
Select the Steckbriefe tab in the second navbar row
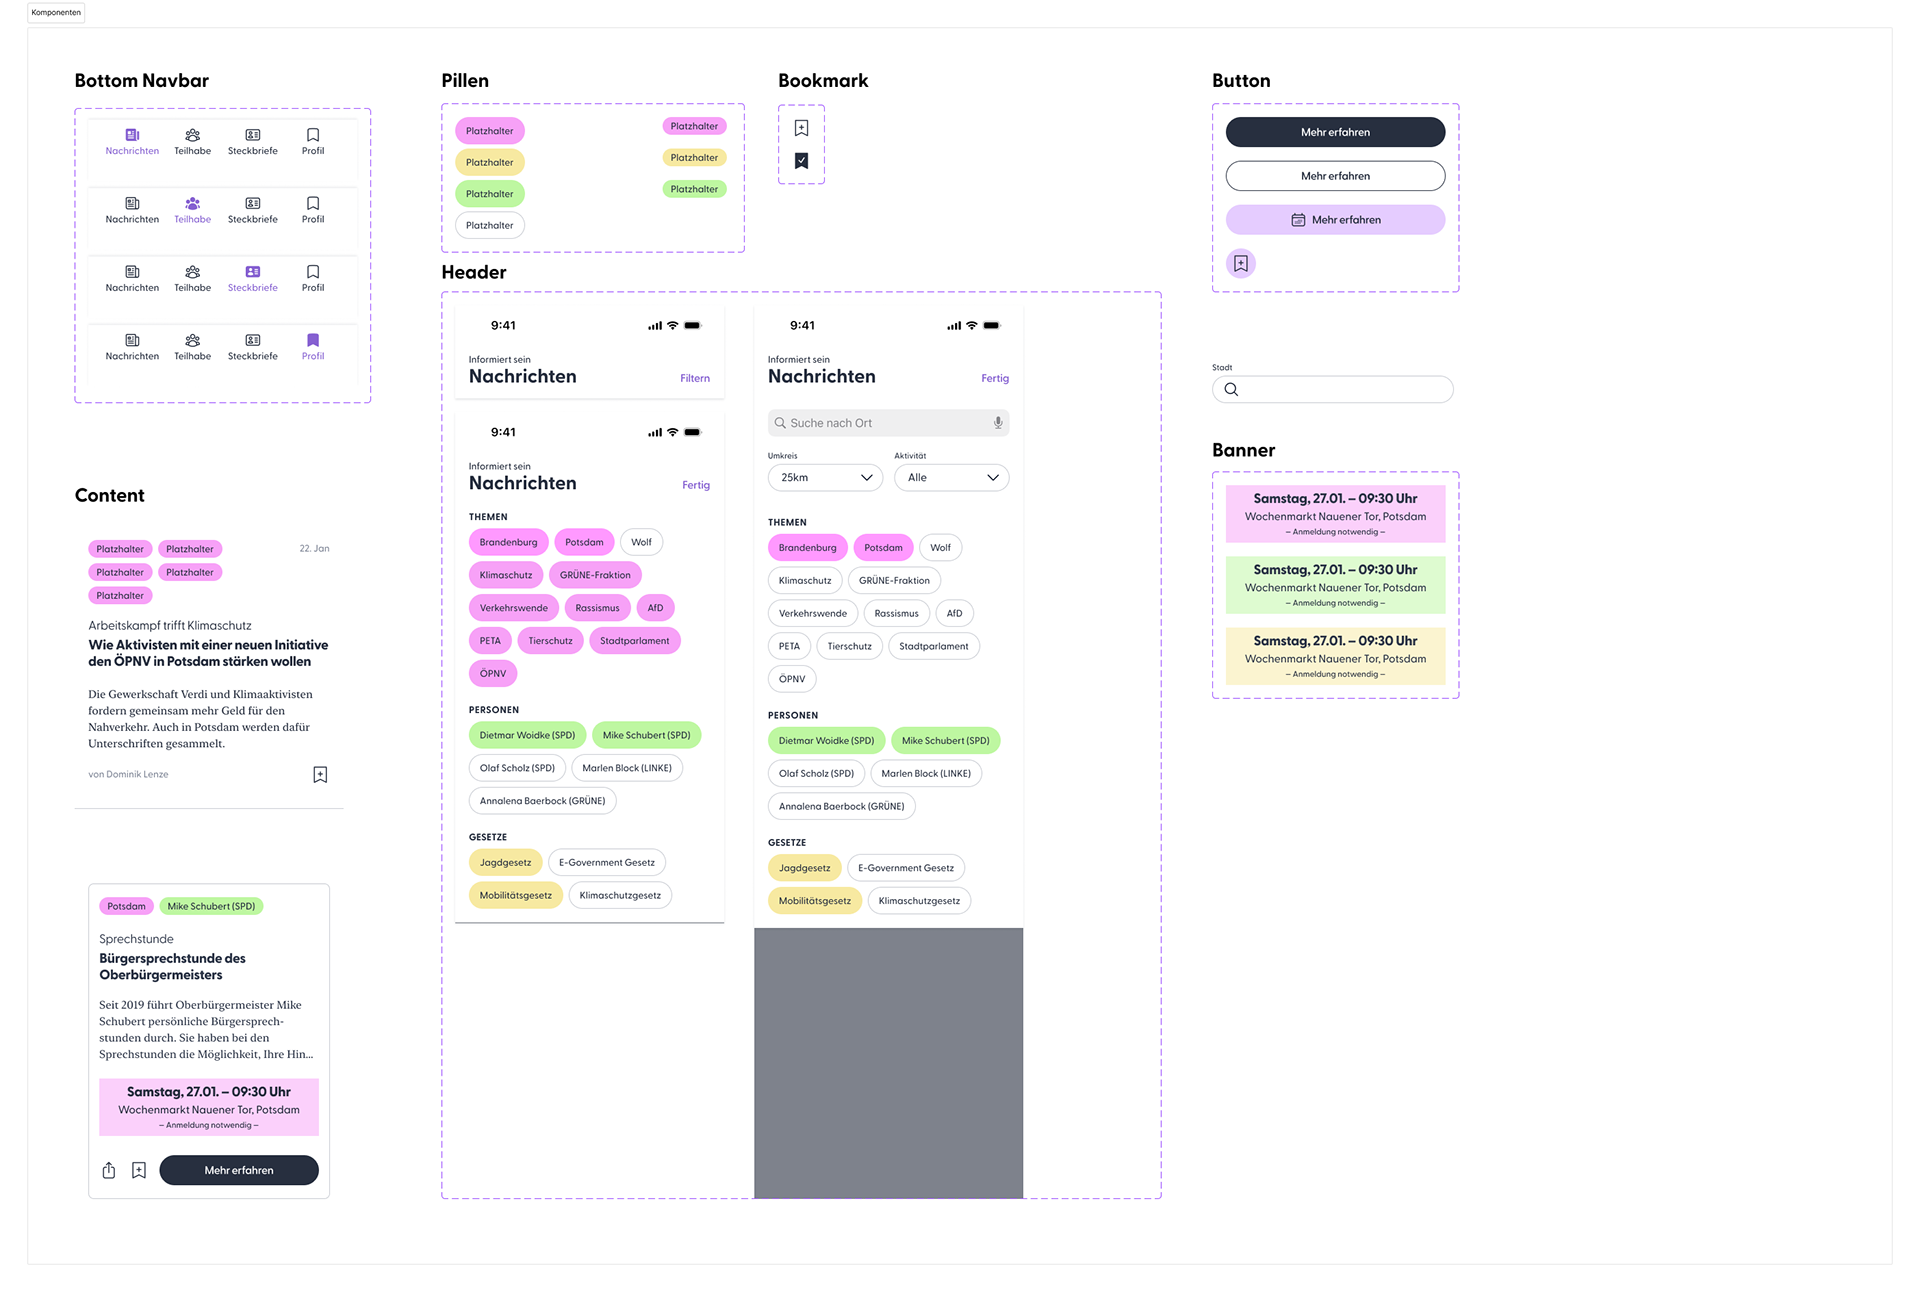pyautogui.click(x=253, y=210)
